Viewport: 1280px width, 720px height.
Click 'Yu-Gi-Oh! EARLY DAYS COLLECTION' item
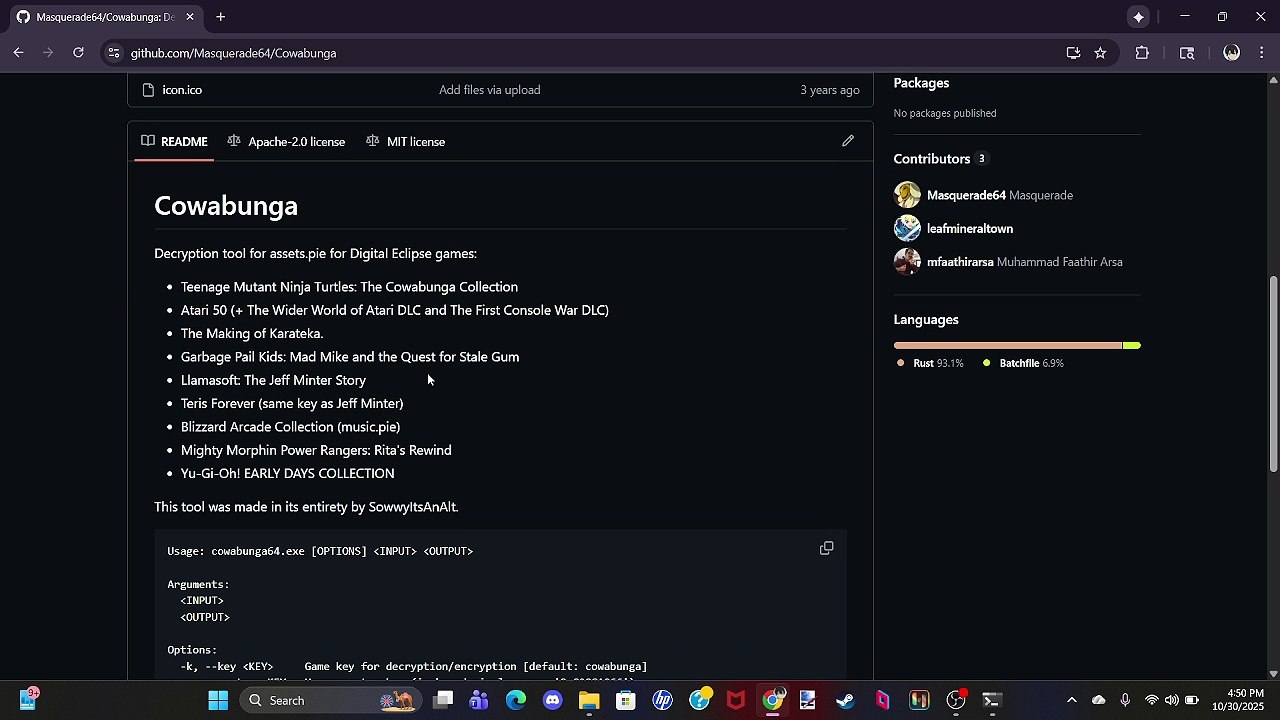287,473
